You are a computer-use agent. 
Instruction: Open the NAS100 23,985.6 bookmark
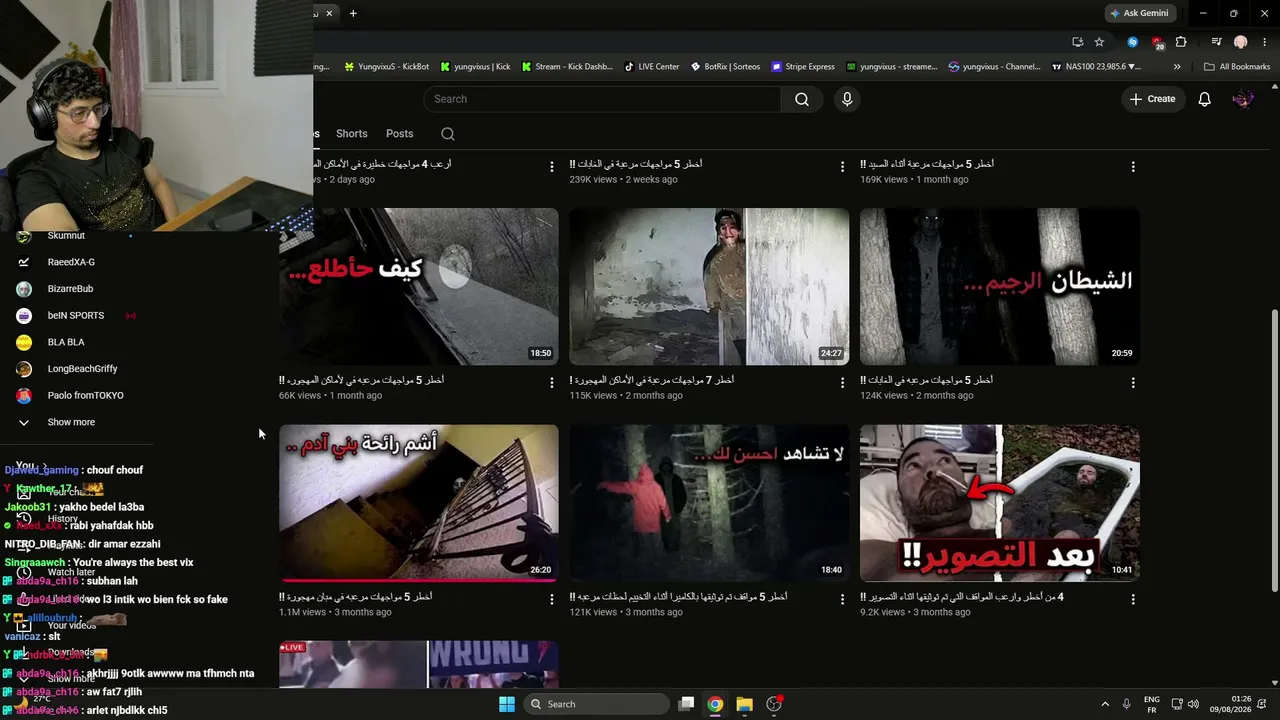(1096, 67)
